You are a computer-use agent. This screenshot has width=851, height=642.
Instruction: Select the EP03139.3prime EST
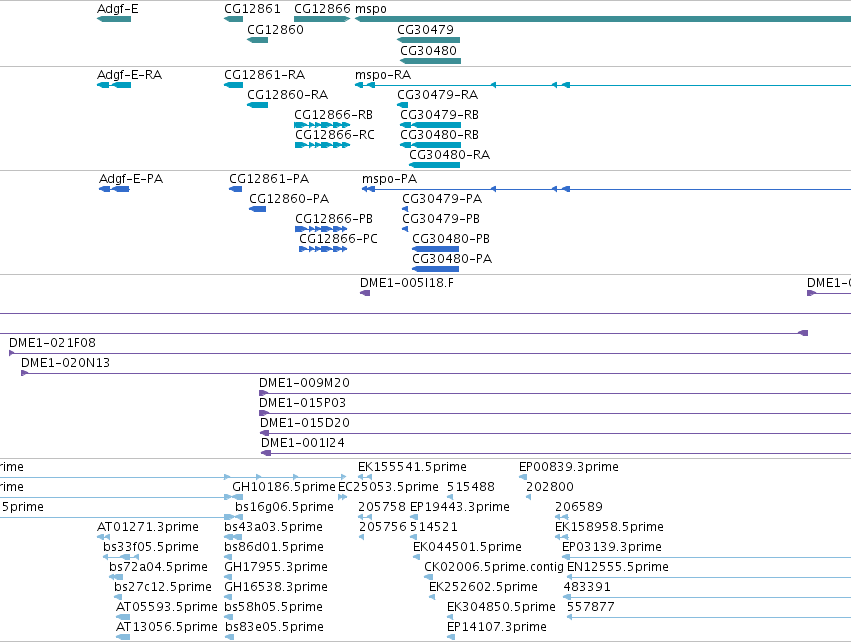pos(707,557)
